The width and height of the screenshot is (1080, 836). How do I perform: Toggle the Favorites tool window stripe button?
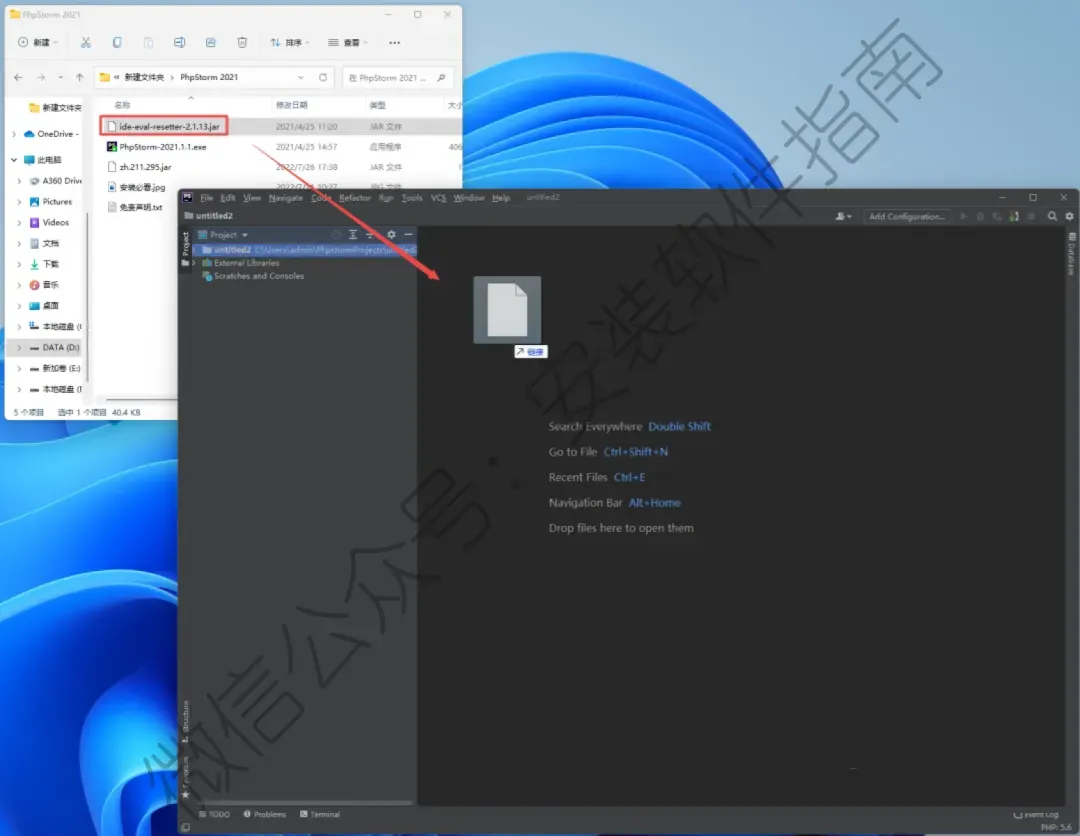(185, 777)
